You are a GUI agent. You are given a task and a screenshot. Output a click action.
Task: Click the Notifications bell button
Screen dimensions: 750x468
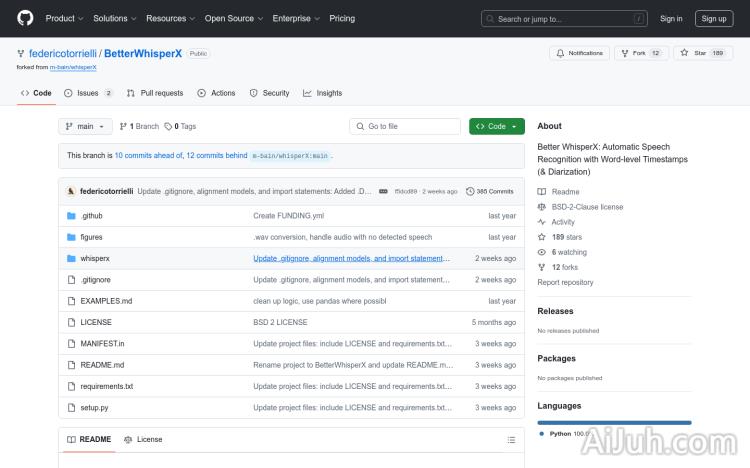coord(579,53)
